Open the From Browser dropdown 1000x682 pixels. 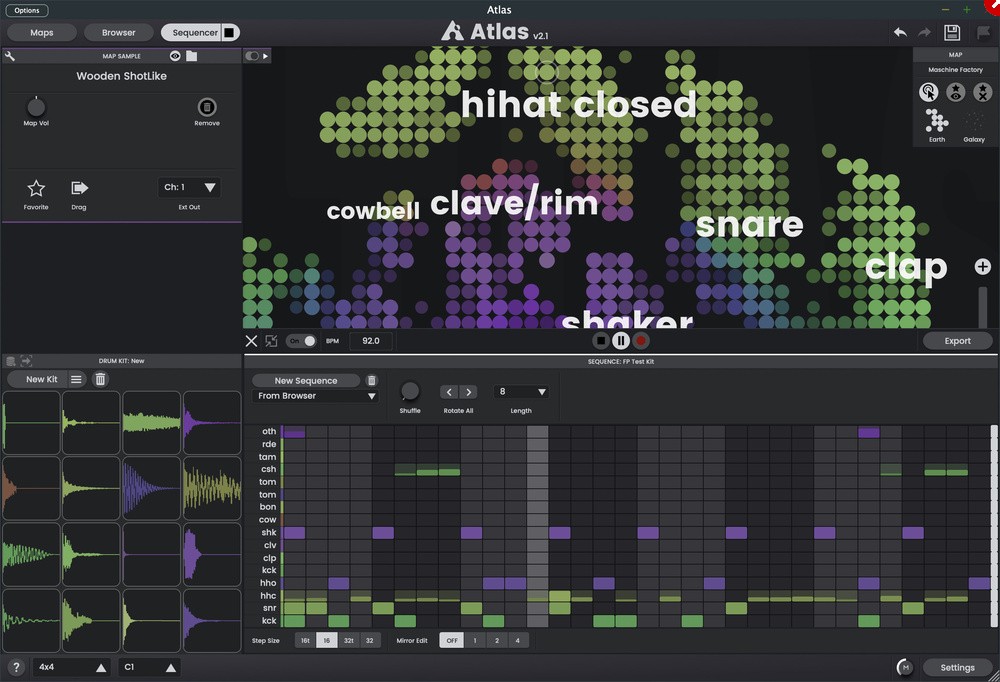point(316,396)
